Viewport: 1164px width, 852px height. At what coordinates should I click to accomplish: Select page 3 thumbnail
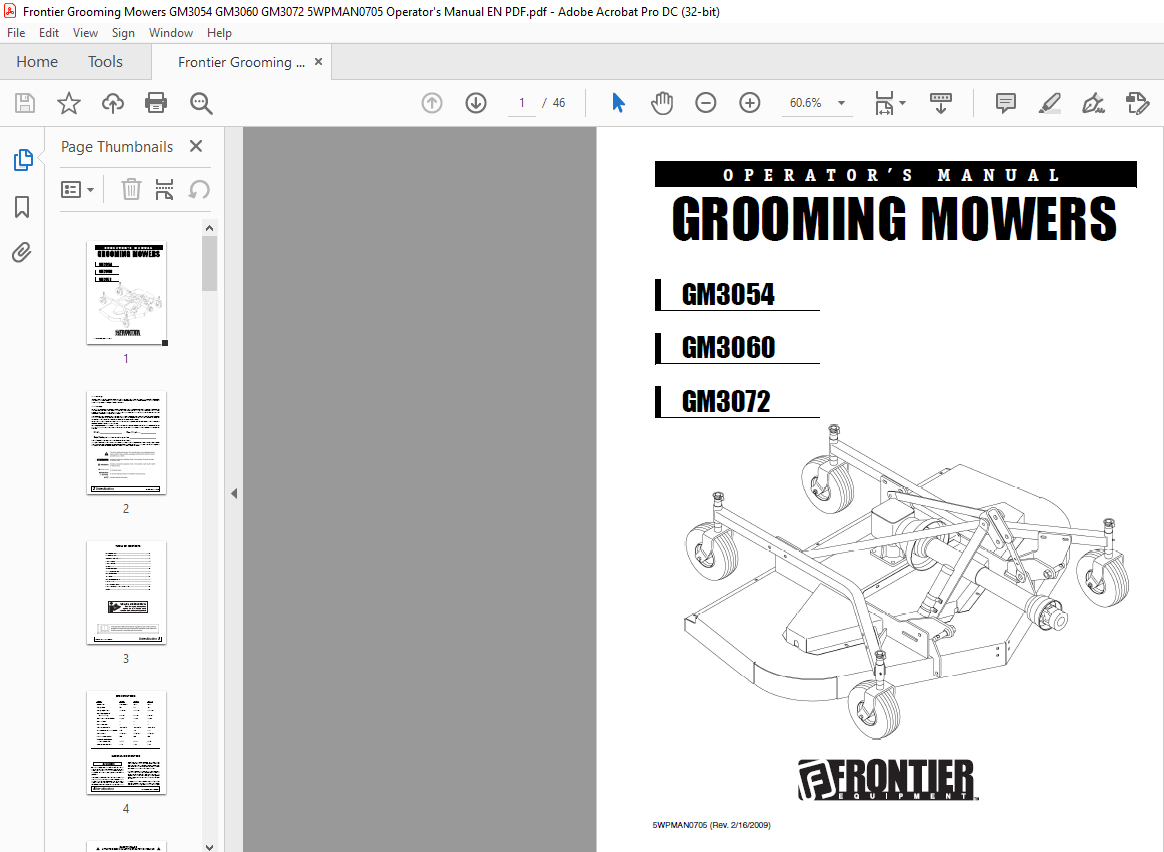click(126, 592)
